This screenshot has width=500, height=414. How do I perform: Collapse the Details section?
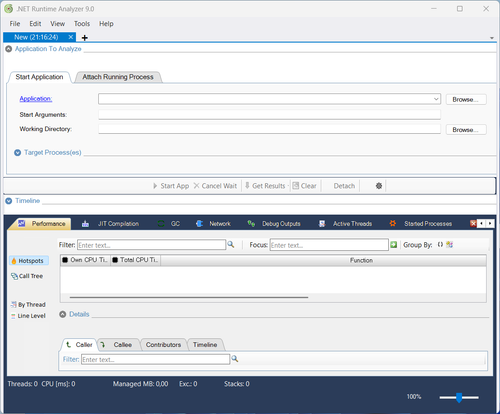[63, 314]
